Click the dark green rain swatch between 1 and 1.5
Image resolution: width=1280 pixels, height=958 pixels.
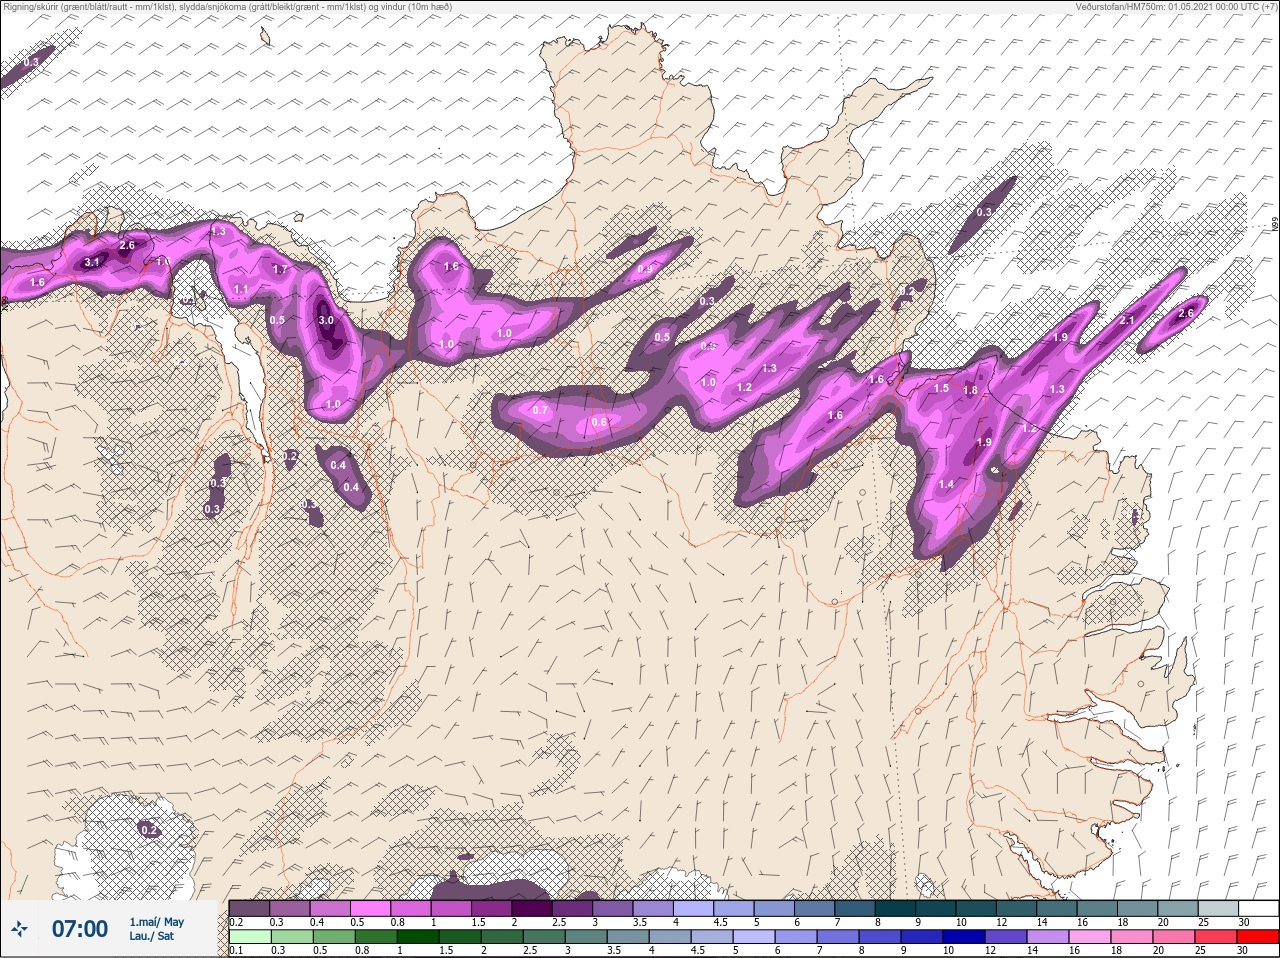416,937
